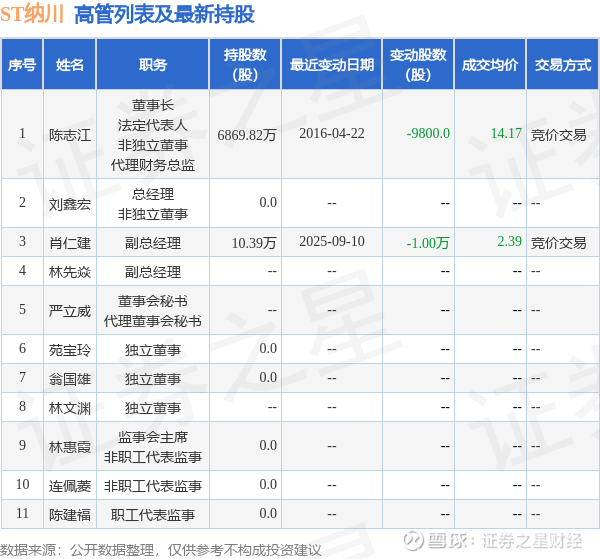
Task: Click the name 林惠霞 in row 9
Action: 70,446
